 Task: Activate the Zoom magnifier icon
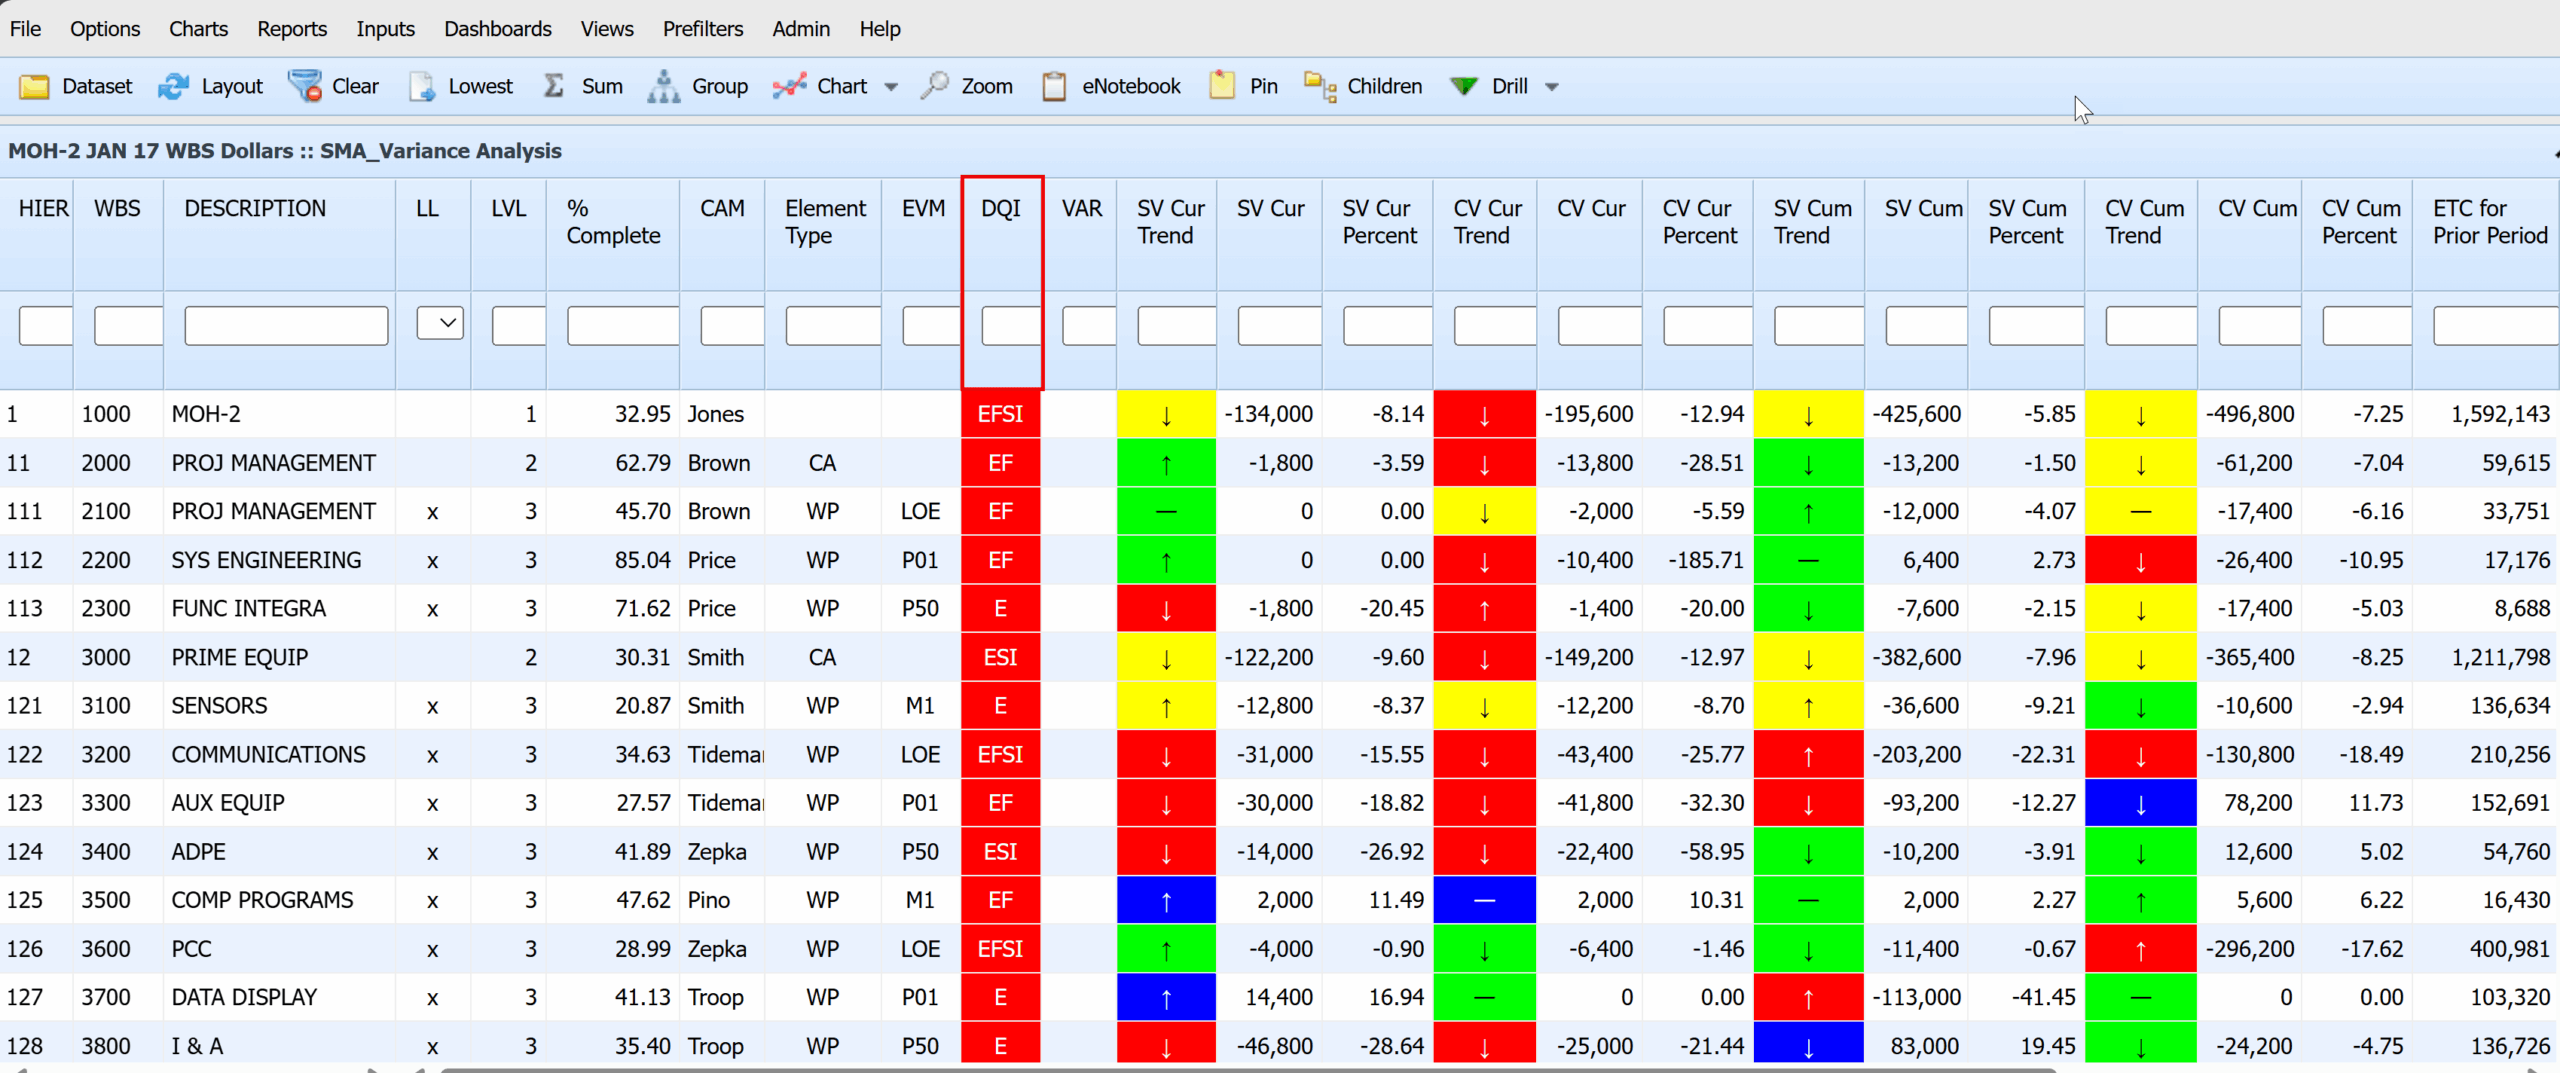click(934, 86)
